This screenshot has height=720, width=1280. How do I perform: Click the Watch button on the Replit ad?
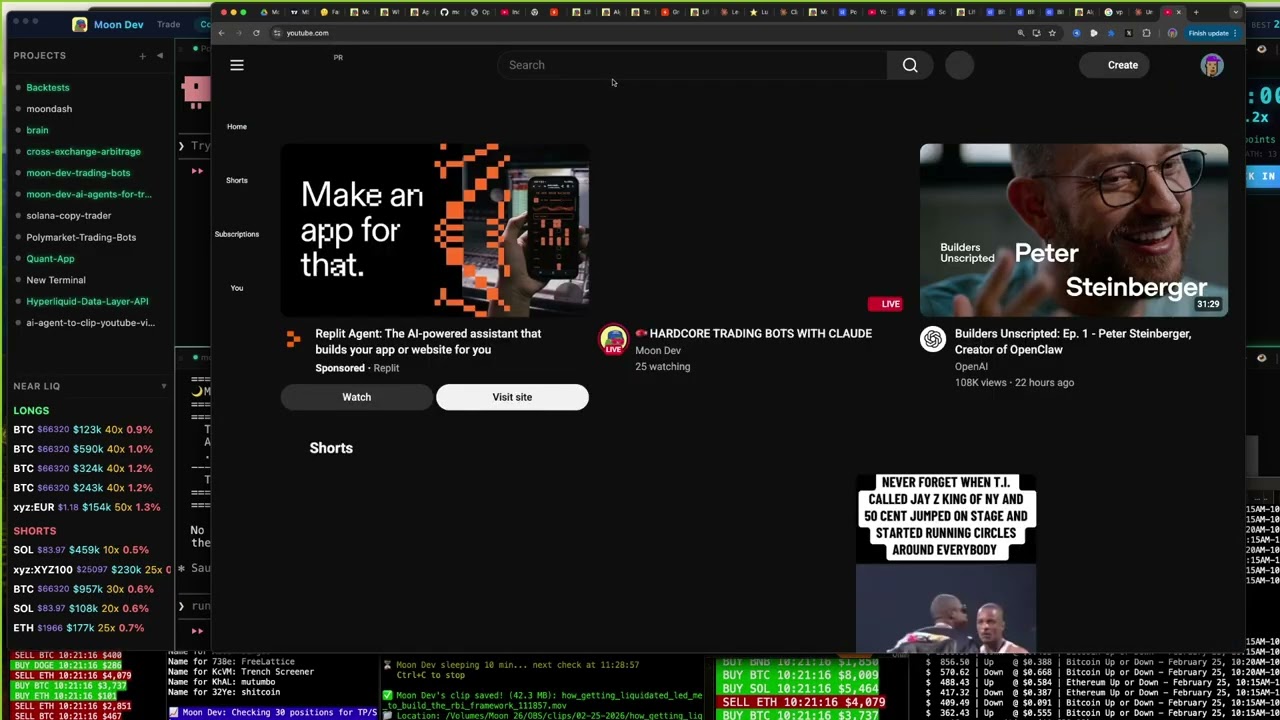(x=357, y=397)
